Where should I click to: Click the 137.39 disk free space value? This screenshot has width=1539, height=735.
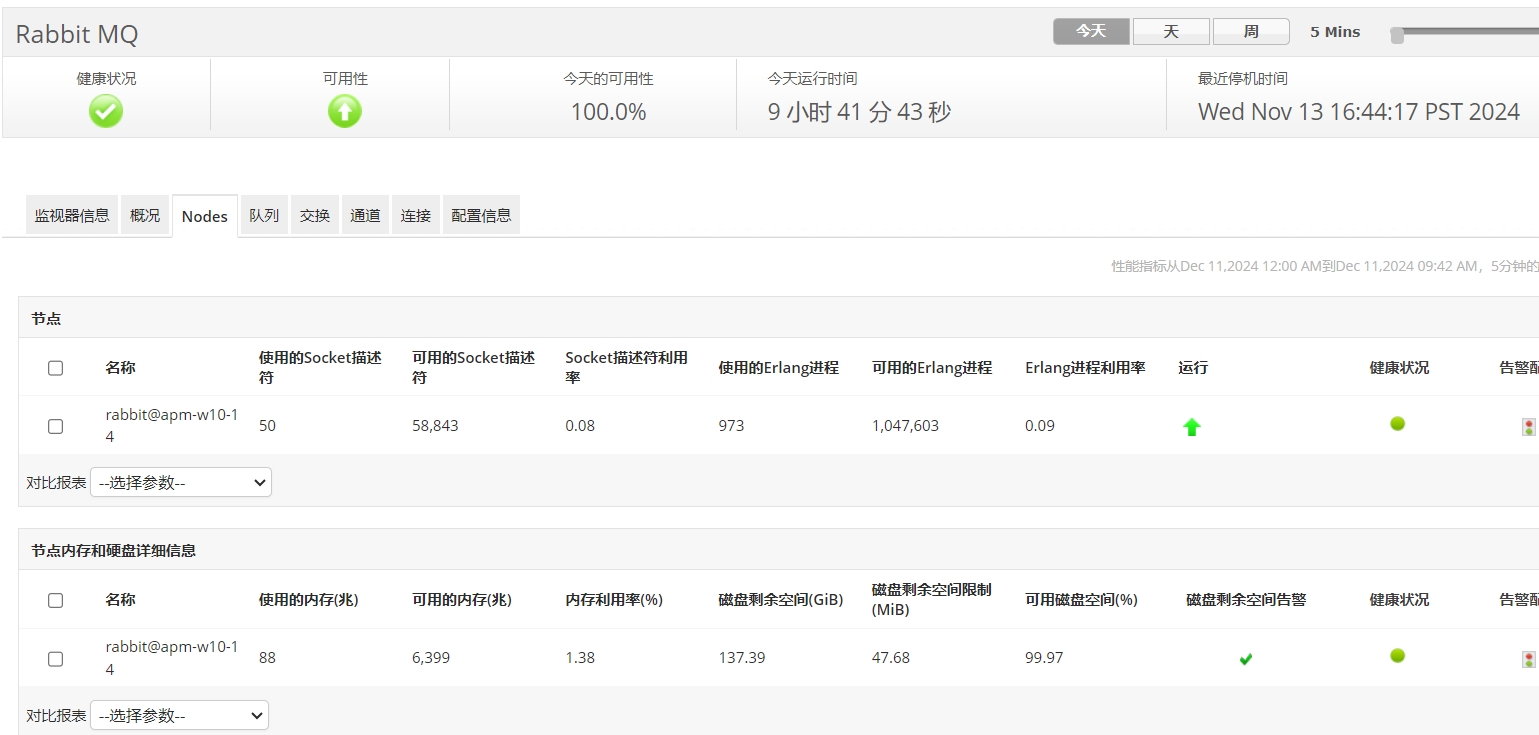tap(742, 658)
